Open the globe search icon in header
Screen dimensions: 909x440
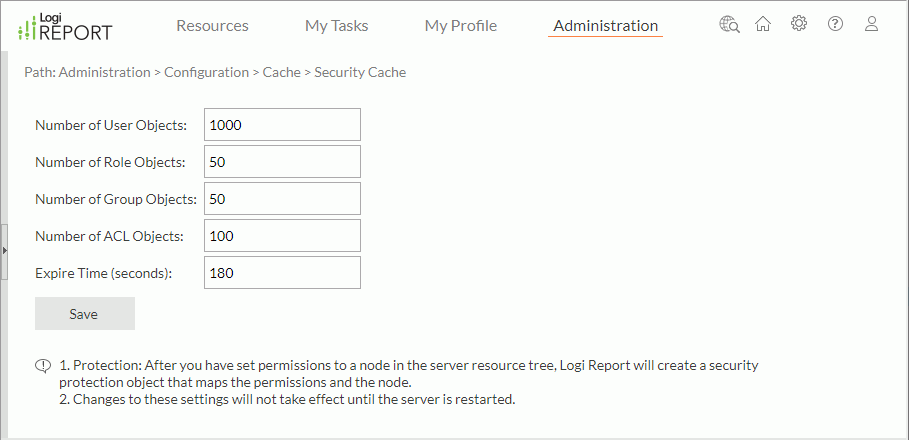tap(729, 25)
